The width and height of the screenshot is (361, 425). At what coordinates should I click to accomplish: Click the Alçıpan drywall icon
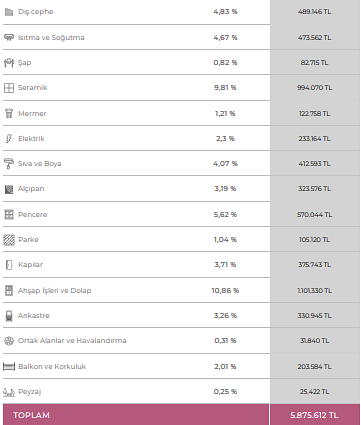(x=9, y=189)
